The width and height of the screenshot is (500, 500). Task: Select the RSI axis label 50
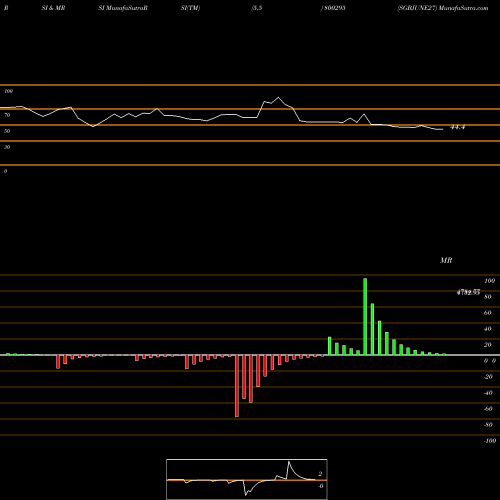tap(7, 131)
